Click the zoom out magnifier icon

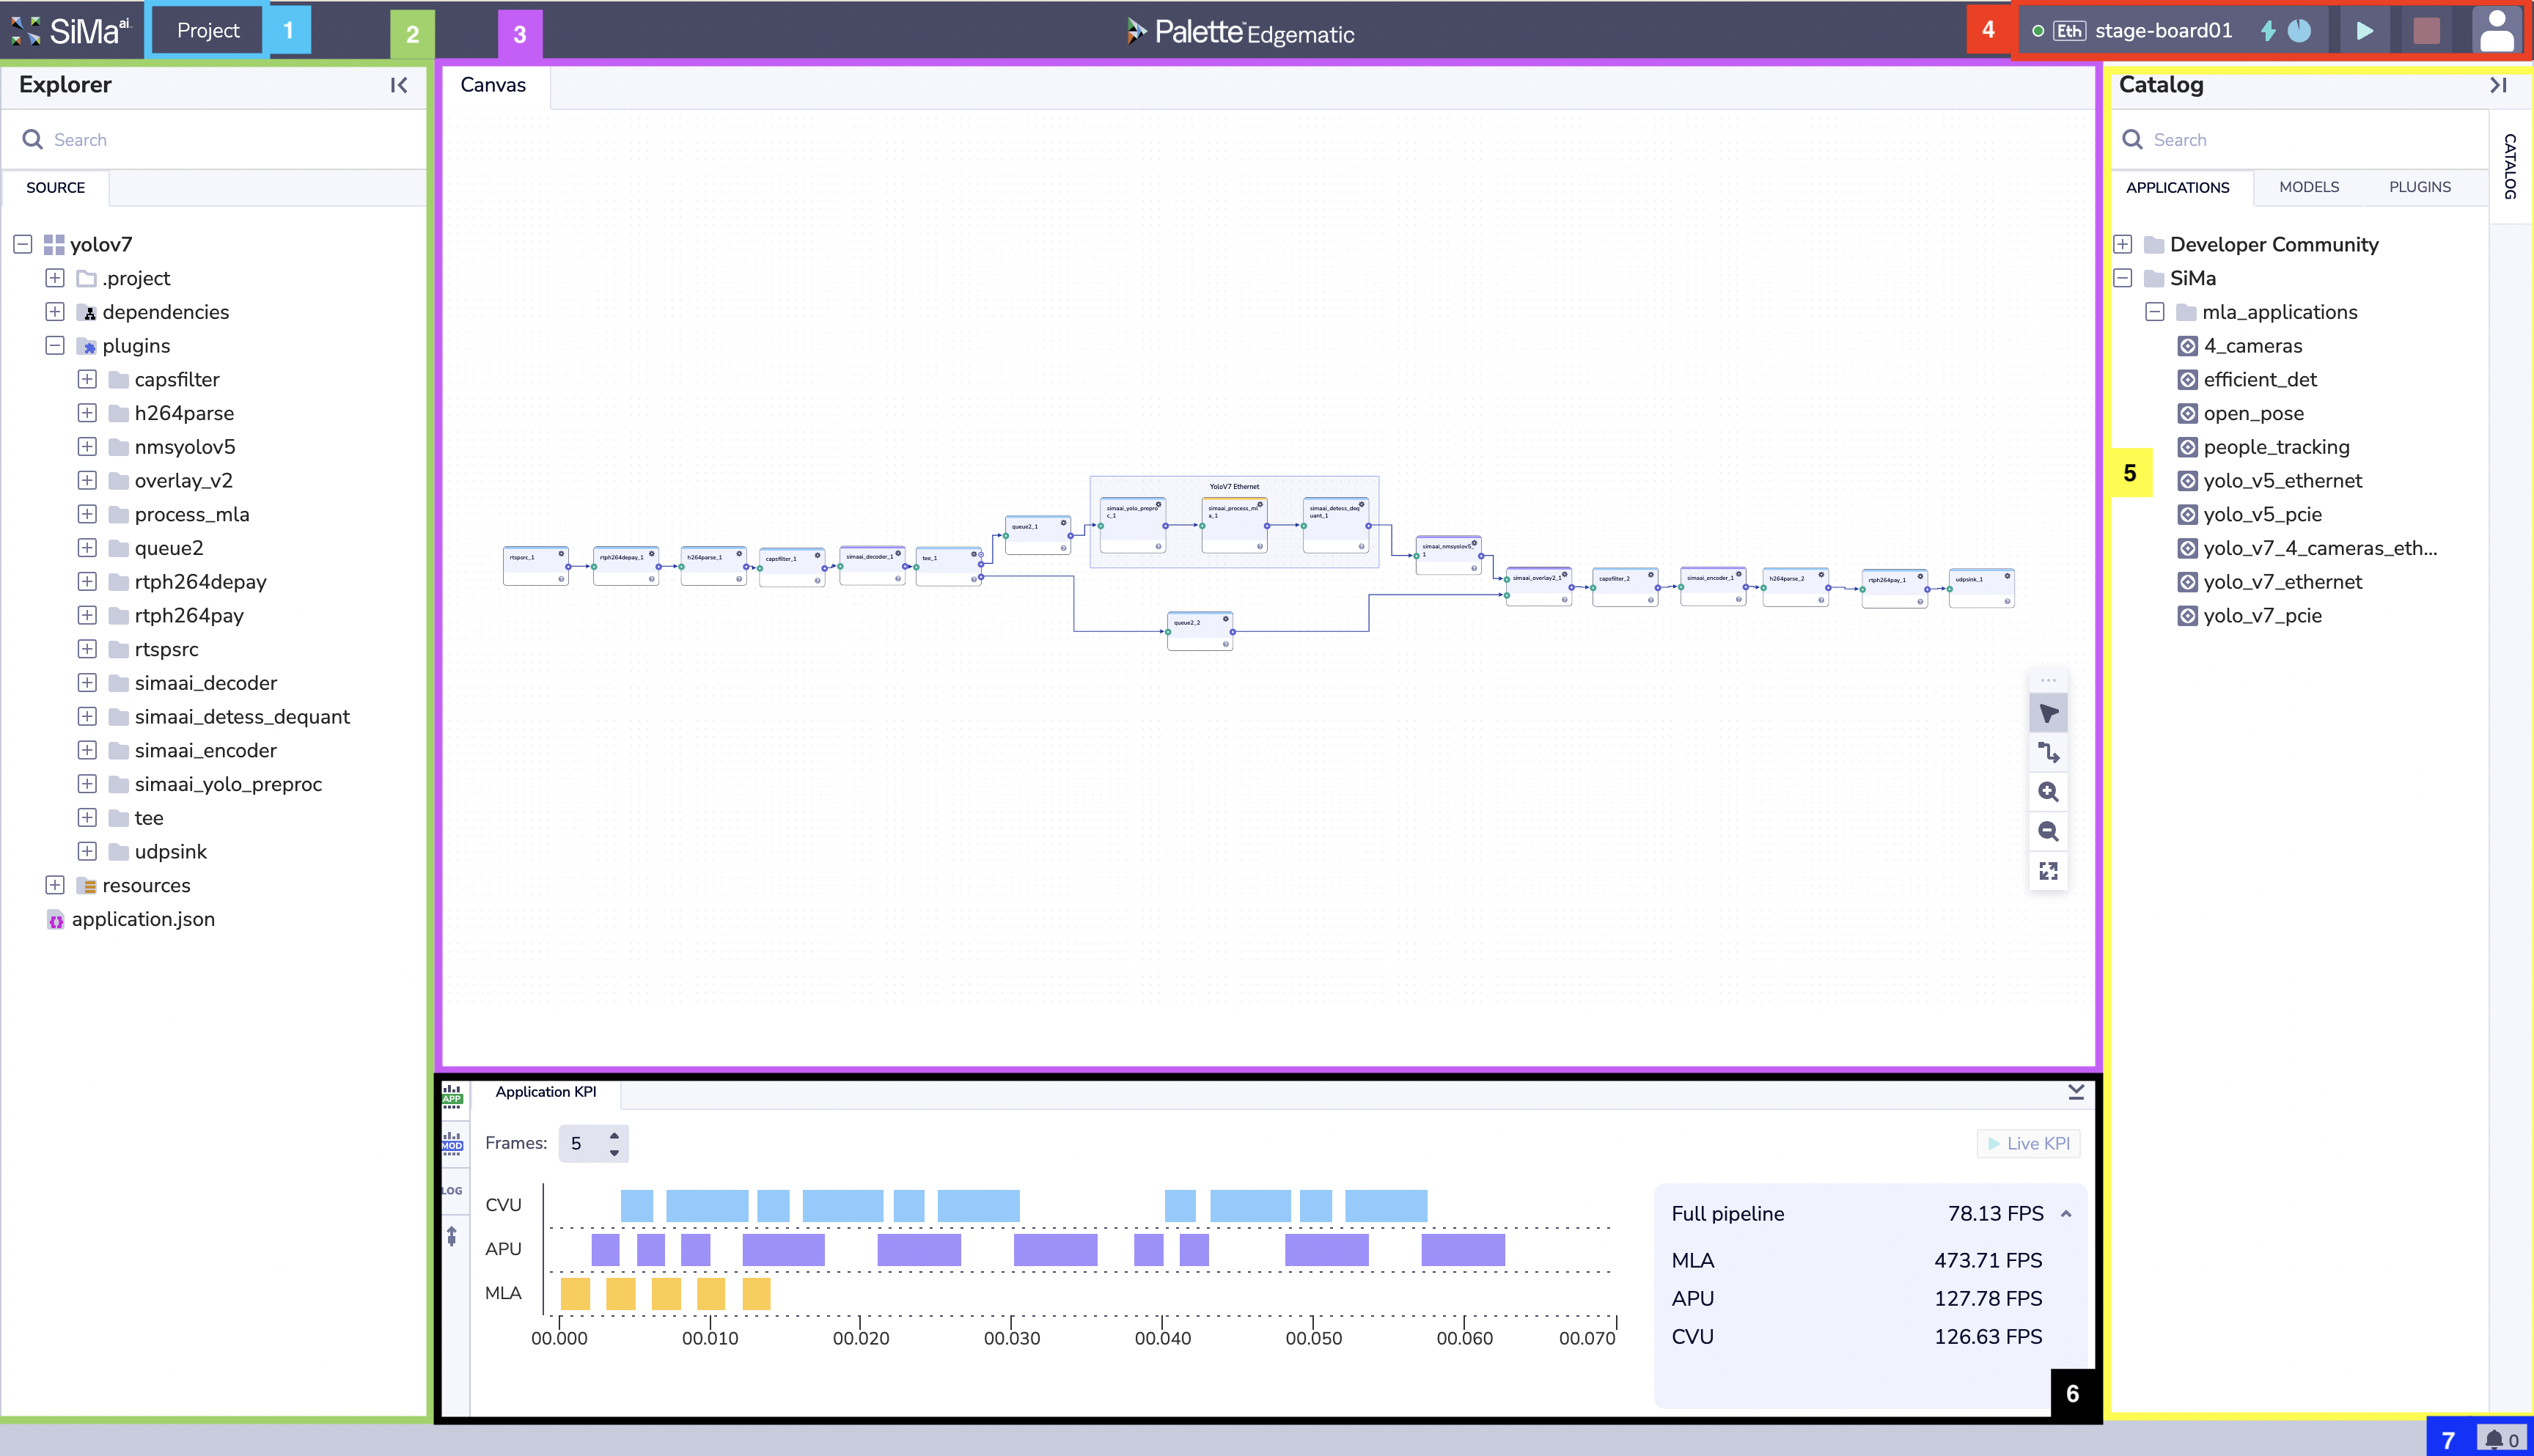pyautogui.click(x=2048, y=831)
